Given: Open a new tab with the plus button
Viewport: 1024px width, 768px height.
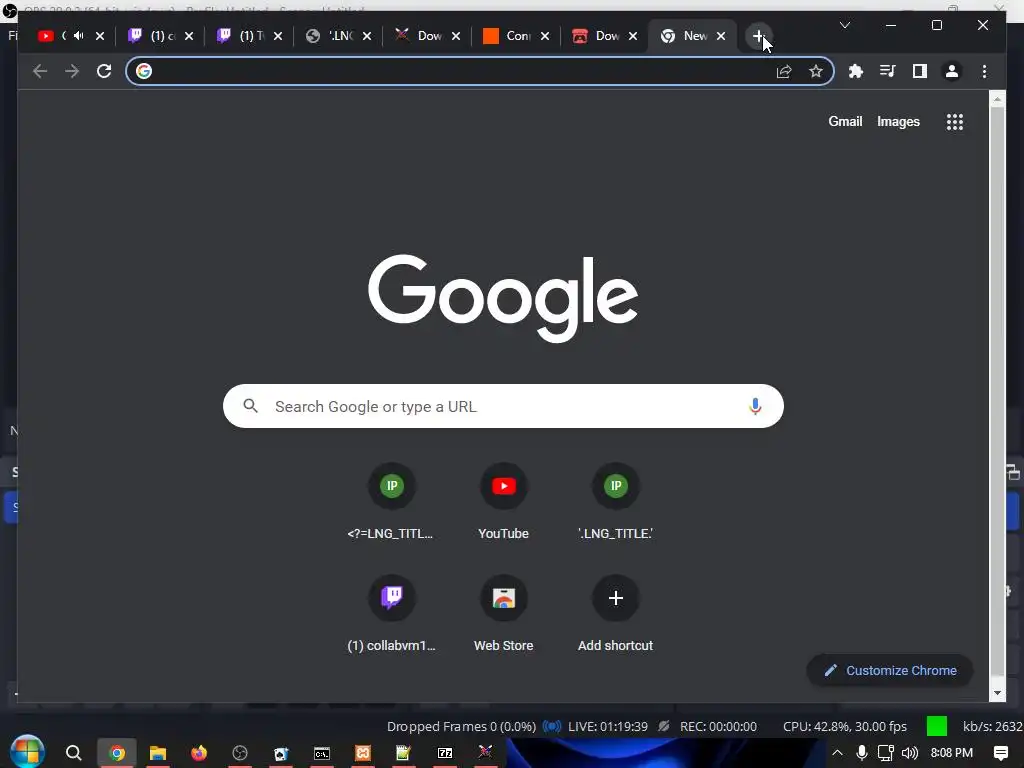Looking at the screenshot, I should (x=758, y=36).
